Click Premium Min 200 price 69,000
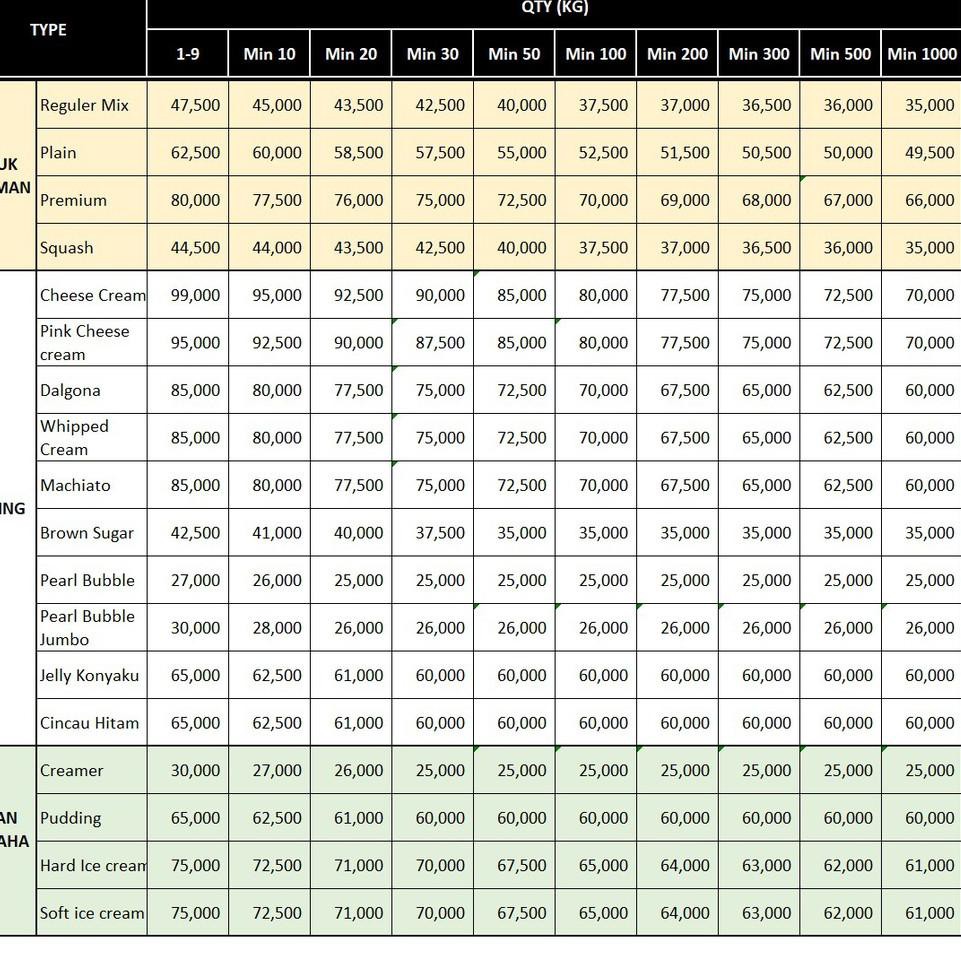This screenshot has width=961, height=961. click(677, 200)
